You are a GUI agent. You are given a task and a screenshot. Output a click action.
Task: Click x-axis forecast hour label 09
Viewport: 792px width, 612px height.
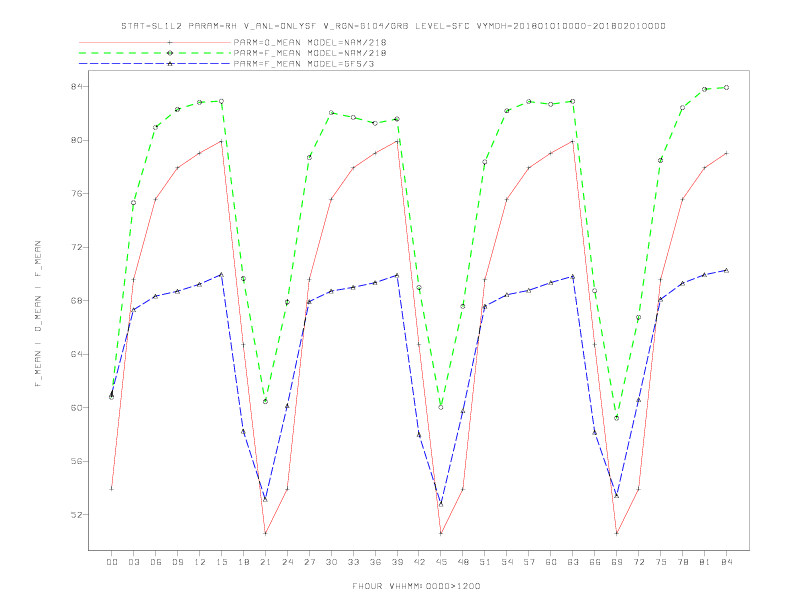point(177,562)
